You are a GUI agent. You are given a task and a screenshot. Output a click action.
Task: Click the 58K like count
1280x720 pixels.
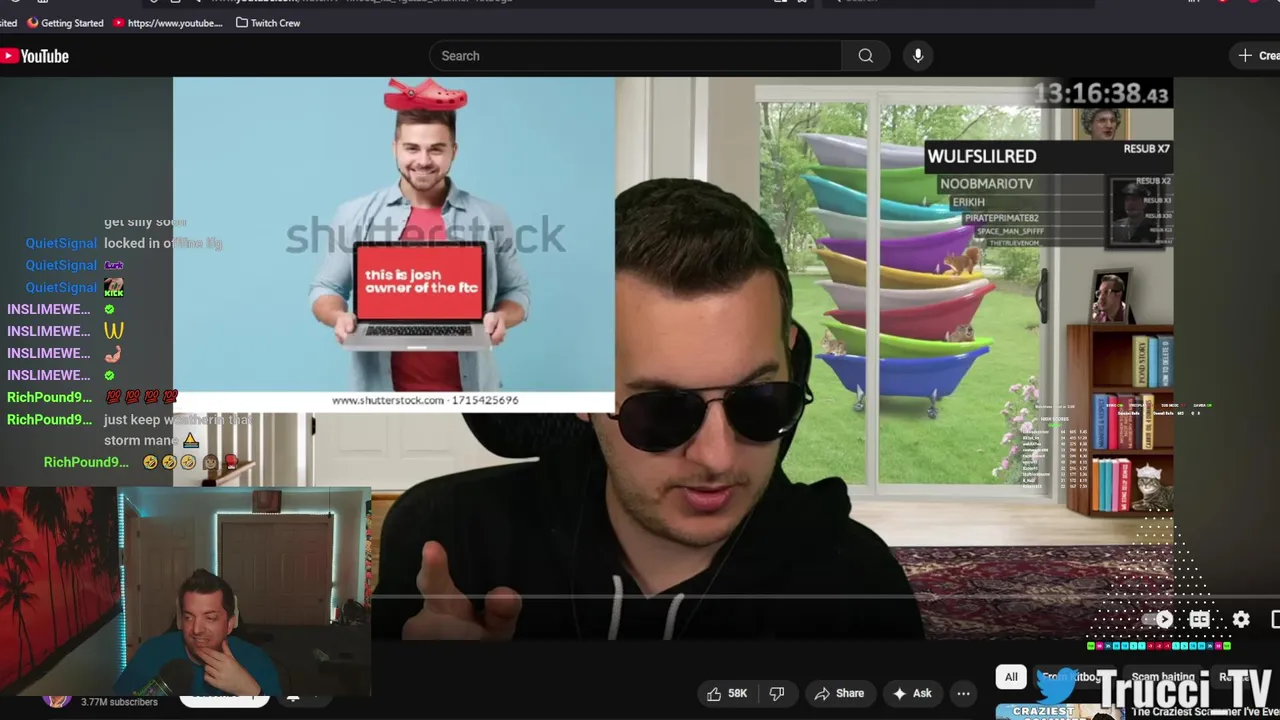pos(738,693)
